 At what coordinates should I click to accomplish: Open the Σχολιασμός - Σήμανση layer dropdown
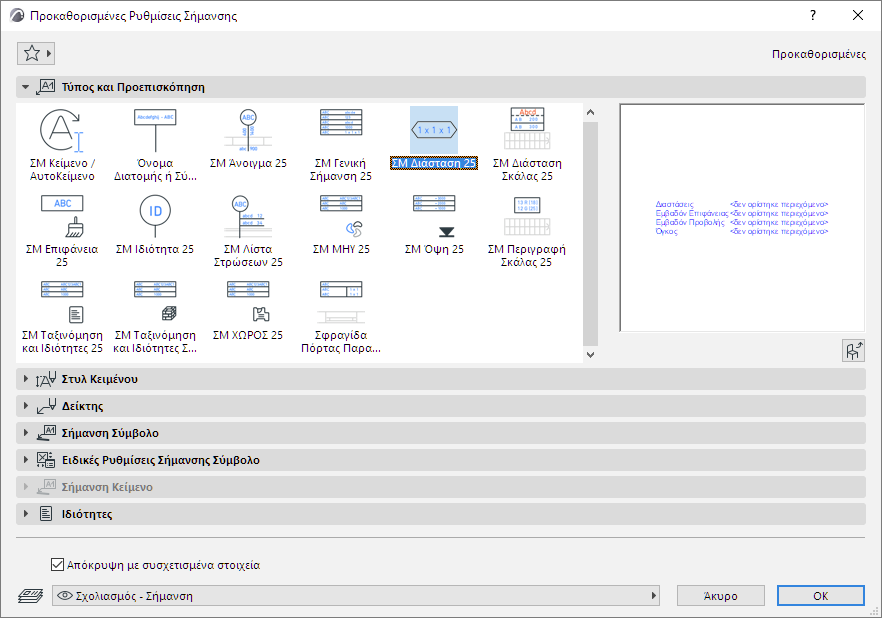pos(356,596)
